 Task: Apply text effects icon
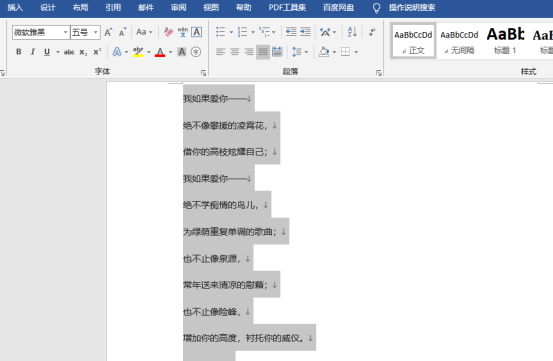(117, 52)
